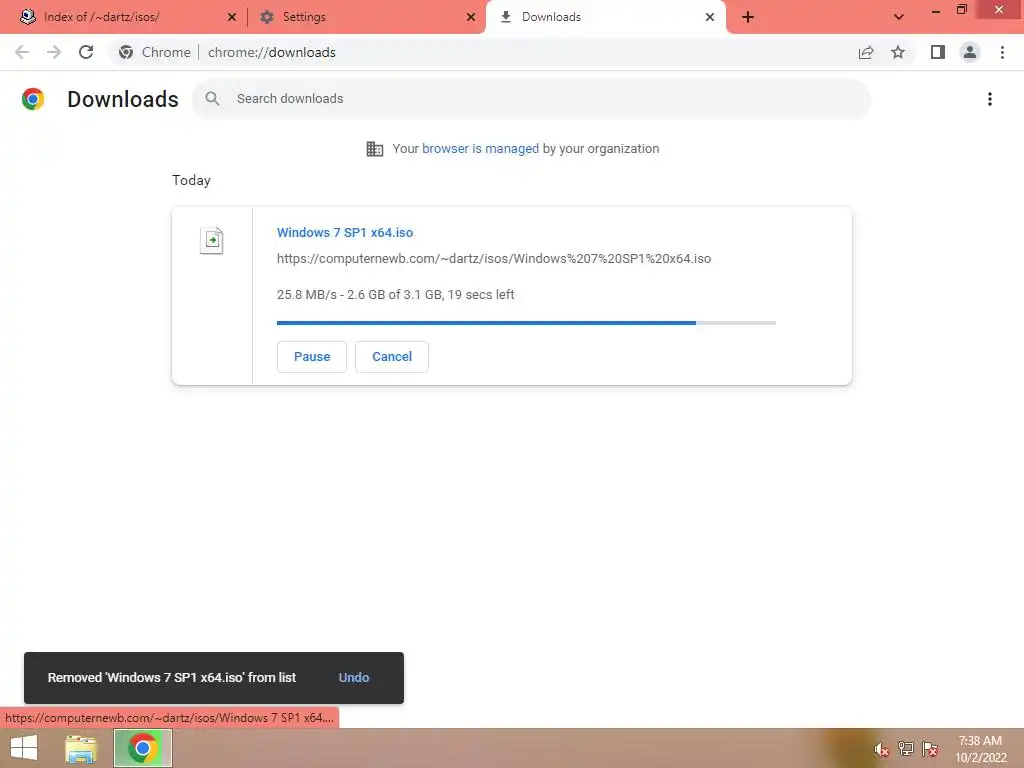This screenshot has height=768, width=1024.
Task: Focus the Search downloads field
Action: click(x=531, y=99)
